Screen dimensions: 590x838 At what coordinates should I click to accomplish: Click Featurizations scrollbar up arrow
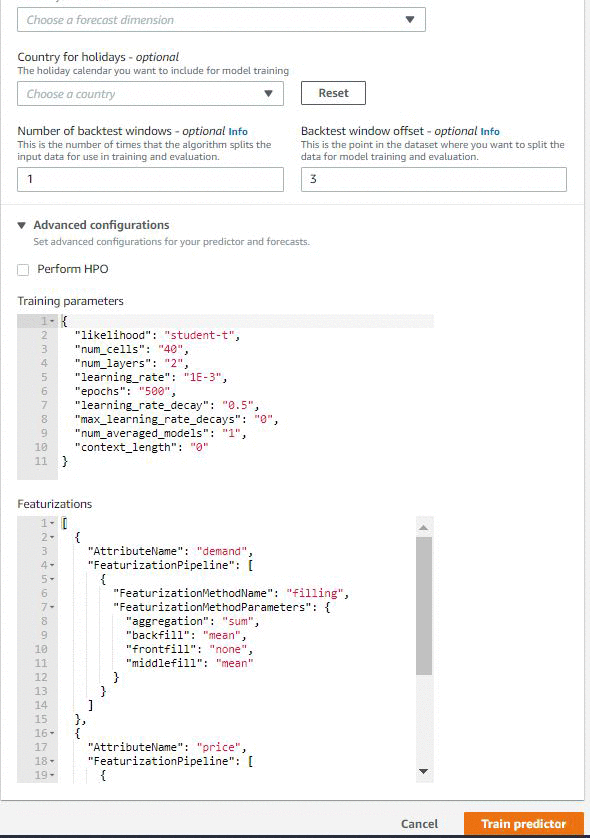(423, 527)
